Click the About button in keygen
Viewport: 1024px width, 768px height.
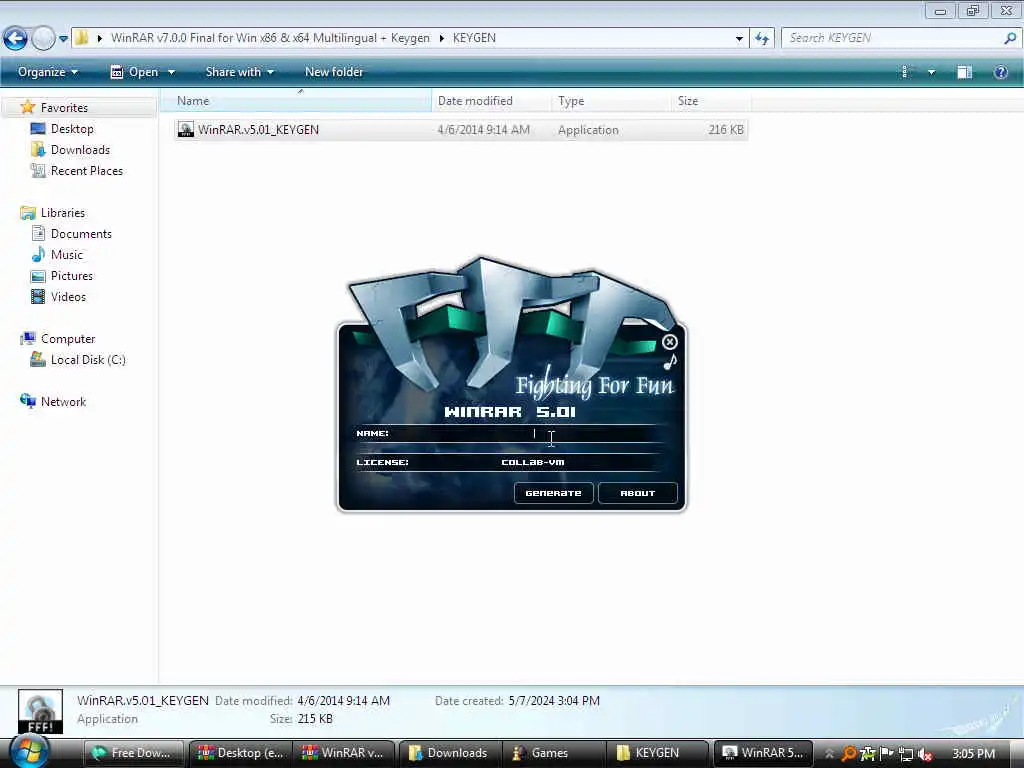point(637,493)
